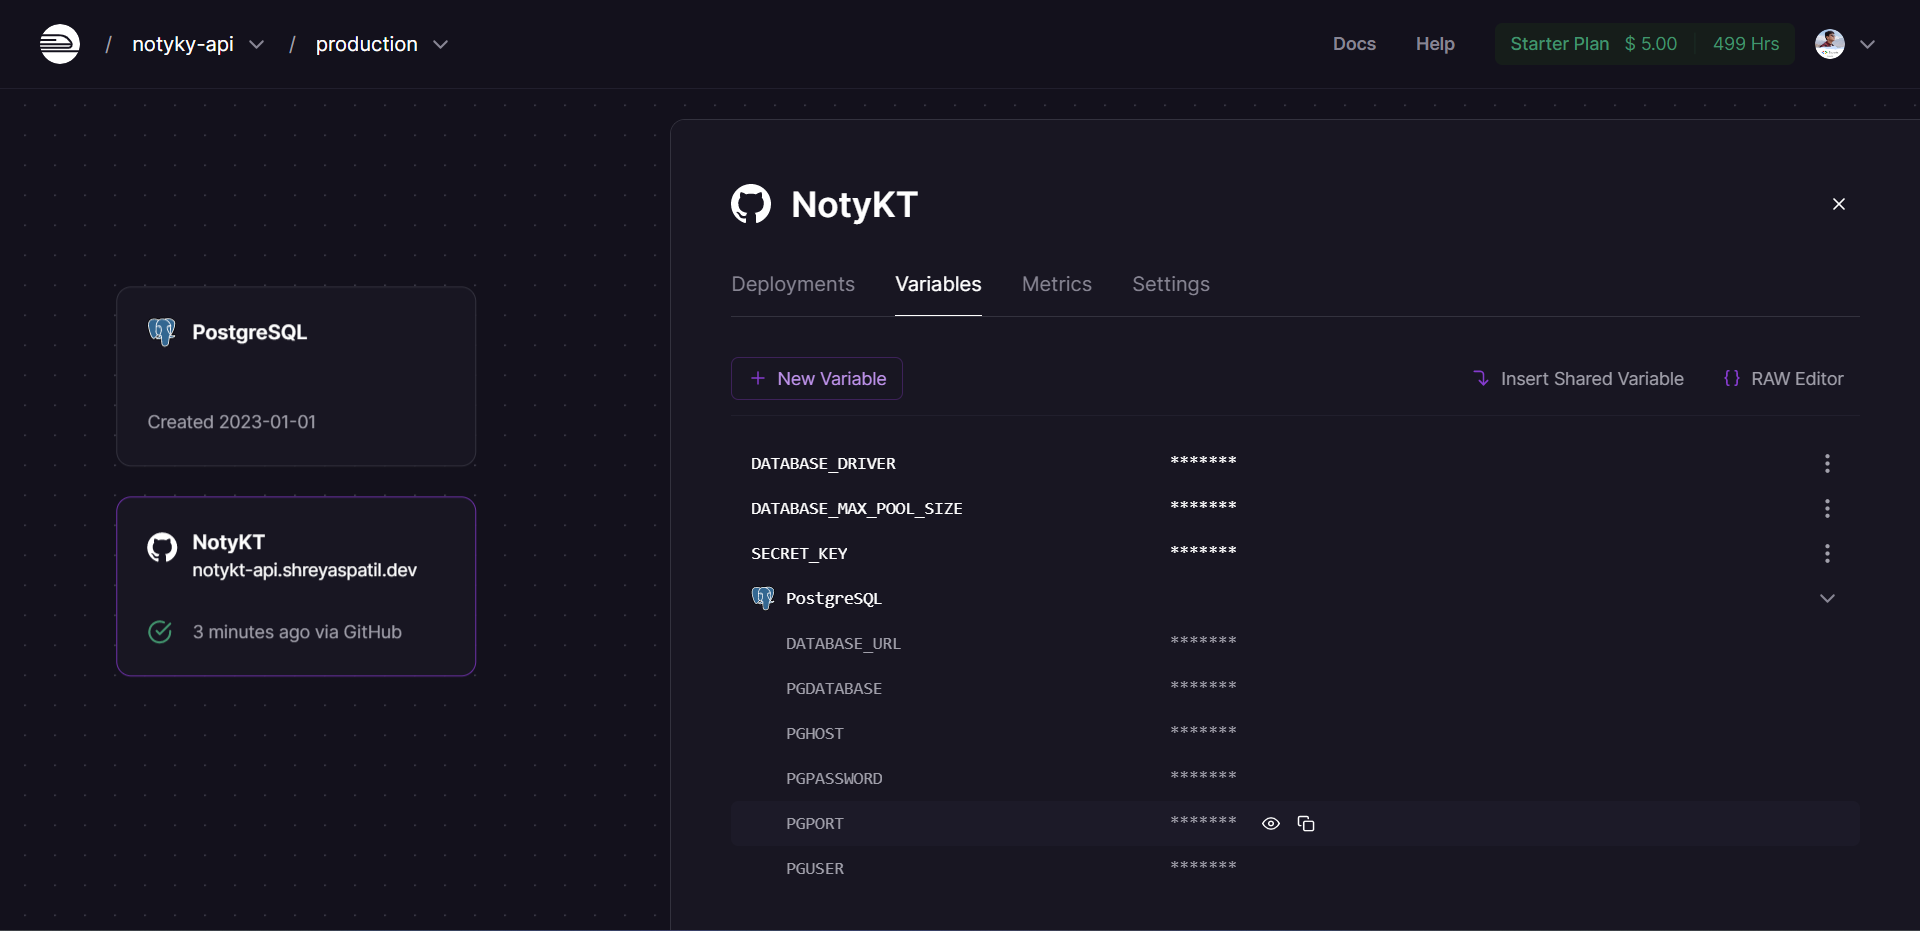The image size is (1920, 931).
Task: Click the GitHub icon on NotyKT card
Action: pyautogui.click(x=162, y=547)
